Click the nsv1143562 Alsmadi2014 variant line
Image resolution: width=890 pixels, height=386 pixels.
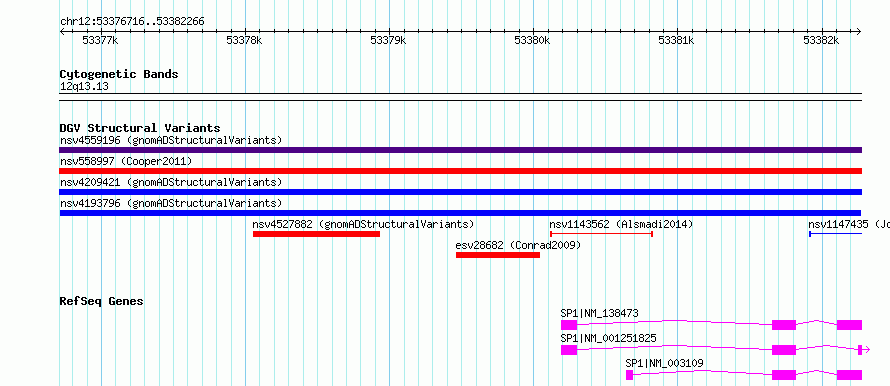click(x=602, y=234)
